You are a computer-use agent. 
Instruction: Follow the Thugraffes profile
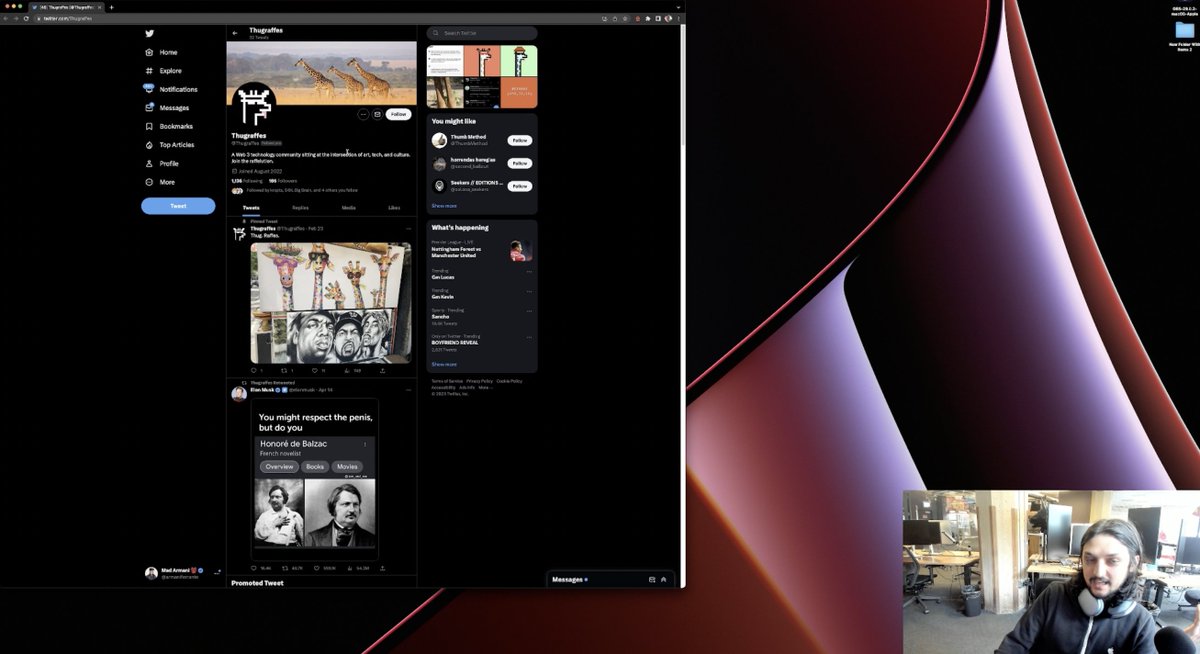tap(398, 114)
